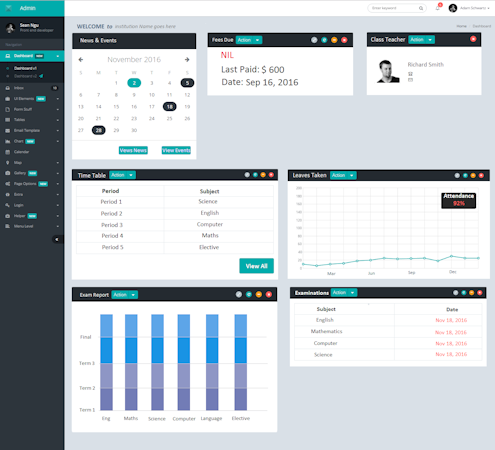Click the Inbox icon in the sidebar

8,88
